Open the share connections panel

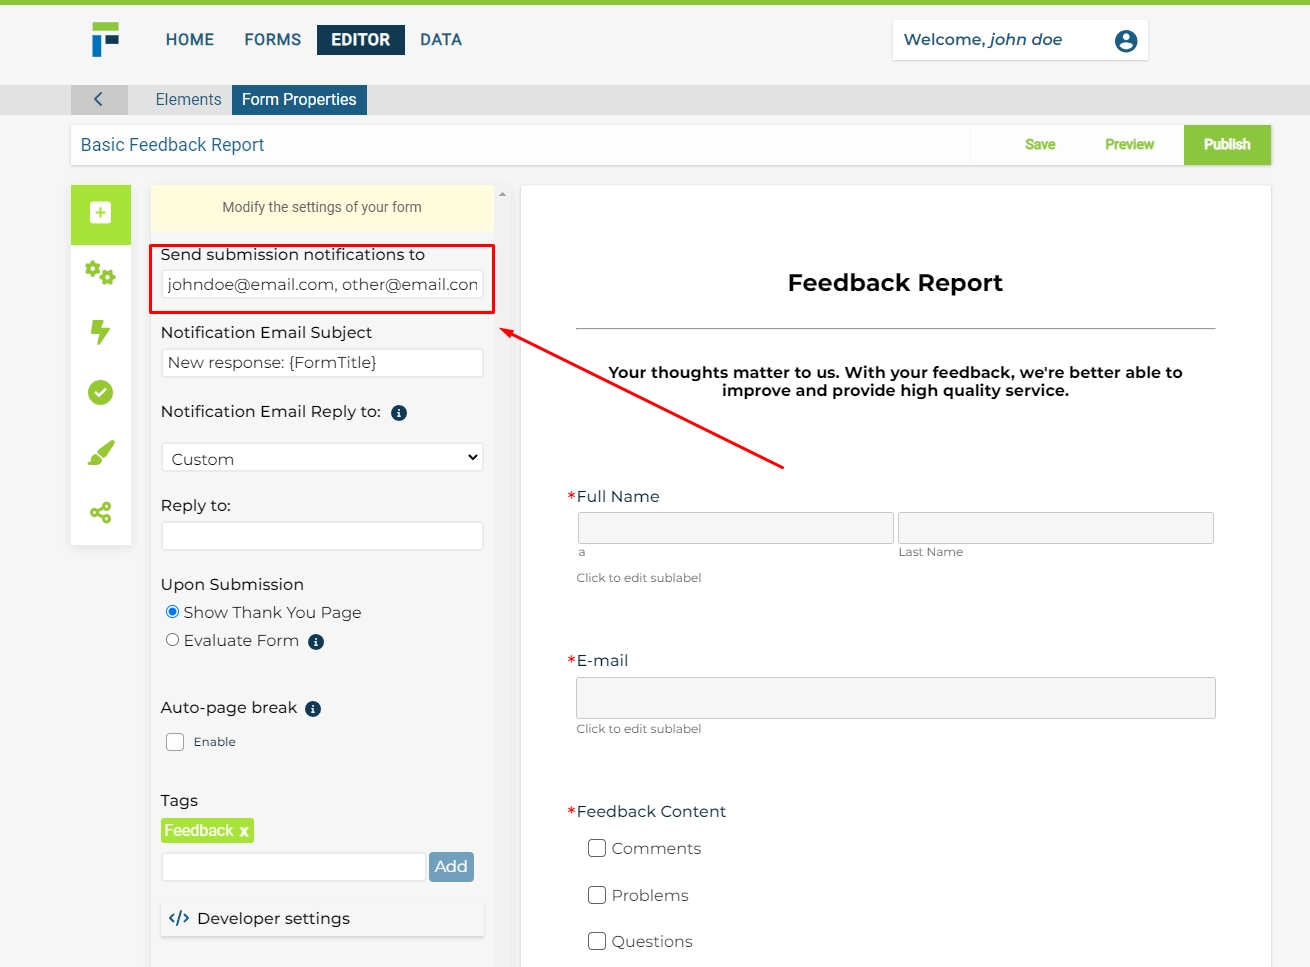[x=100, y=513]
